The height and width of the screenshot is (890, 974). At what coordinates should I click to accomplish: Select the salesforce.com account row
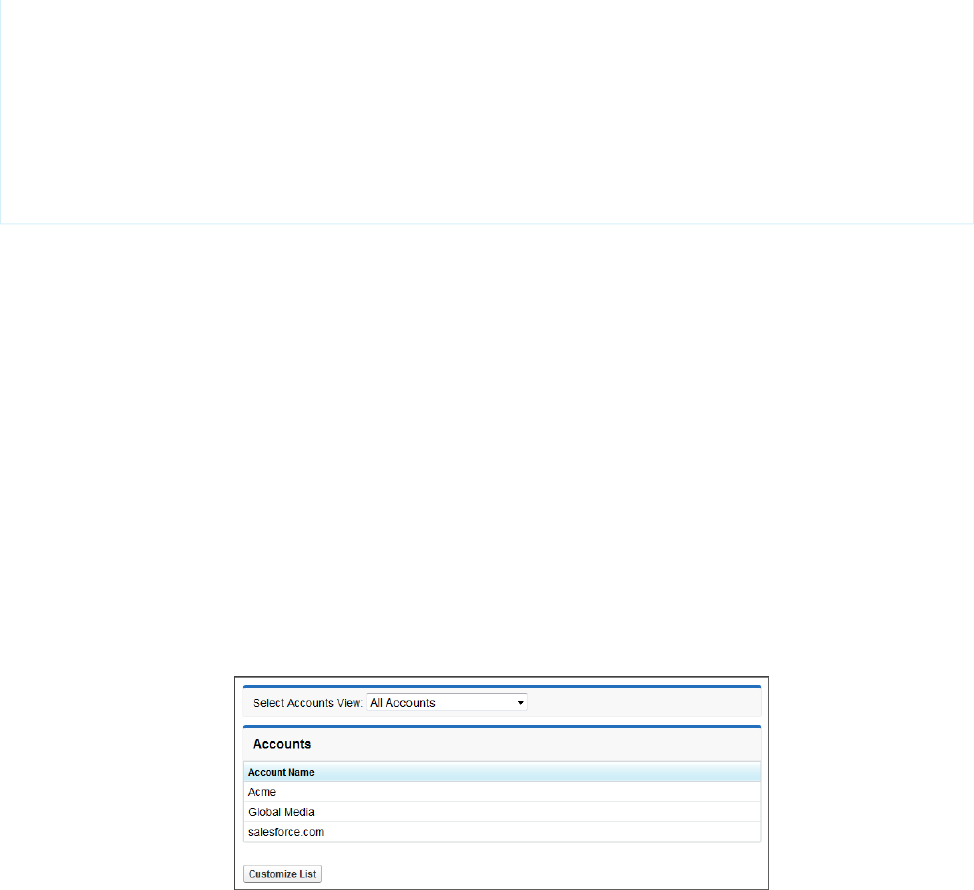pyautogui.click(x=502, y=832)
